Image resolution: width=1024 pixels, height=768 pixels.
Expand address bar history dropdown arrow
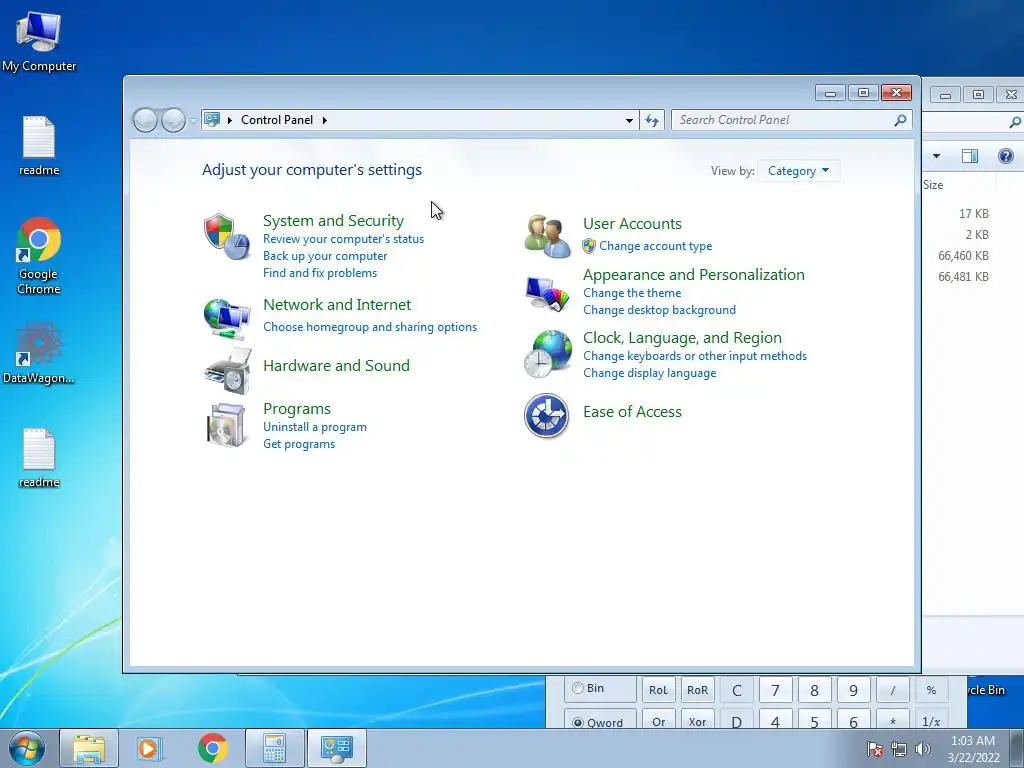click(629, 120)
